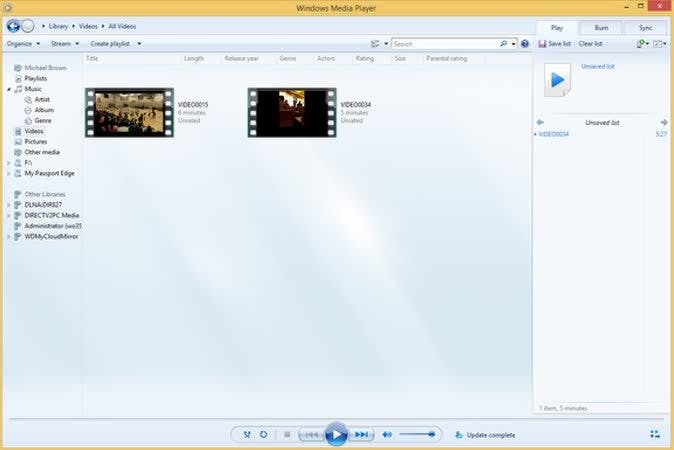
Task: Click the WDMyCloudMirror library icon
Action: click(18, 237)
